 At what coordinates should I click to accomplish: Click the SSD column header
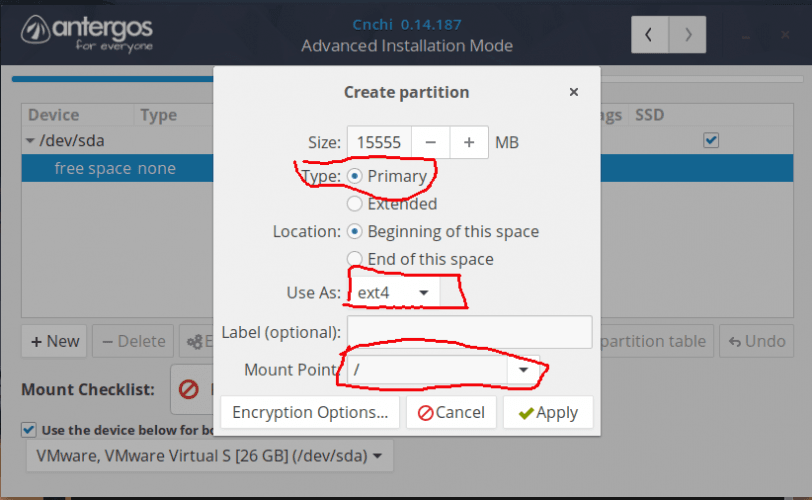click(649, 115)
